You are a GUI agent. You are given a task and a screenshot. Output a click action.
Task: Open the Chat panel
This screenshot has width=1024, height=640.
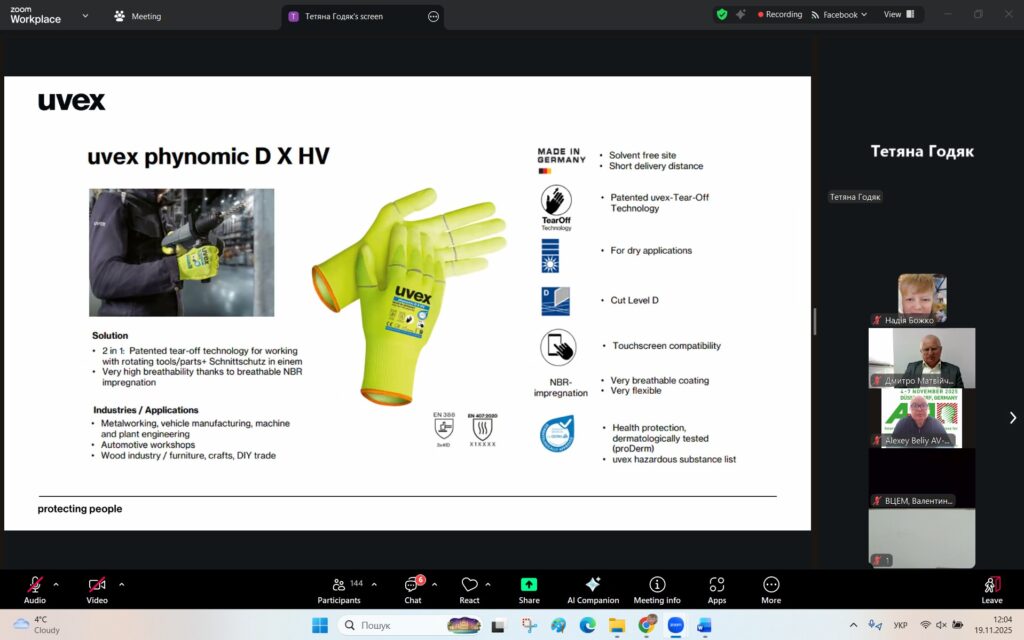(412, 589)
